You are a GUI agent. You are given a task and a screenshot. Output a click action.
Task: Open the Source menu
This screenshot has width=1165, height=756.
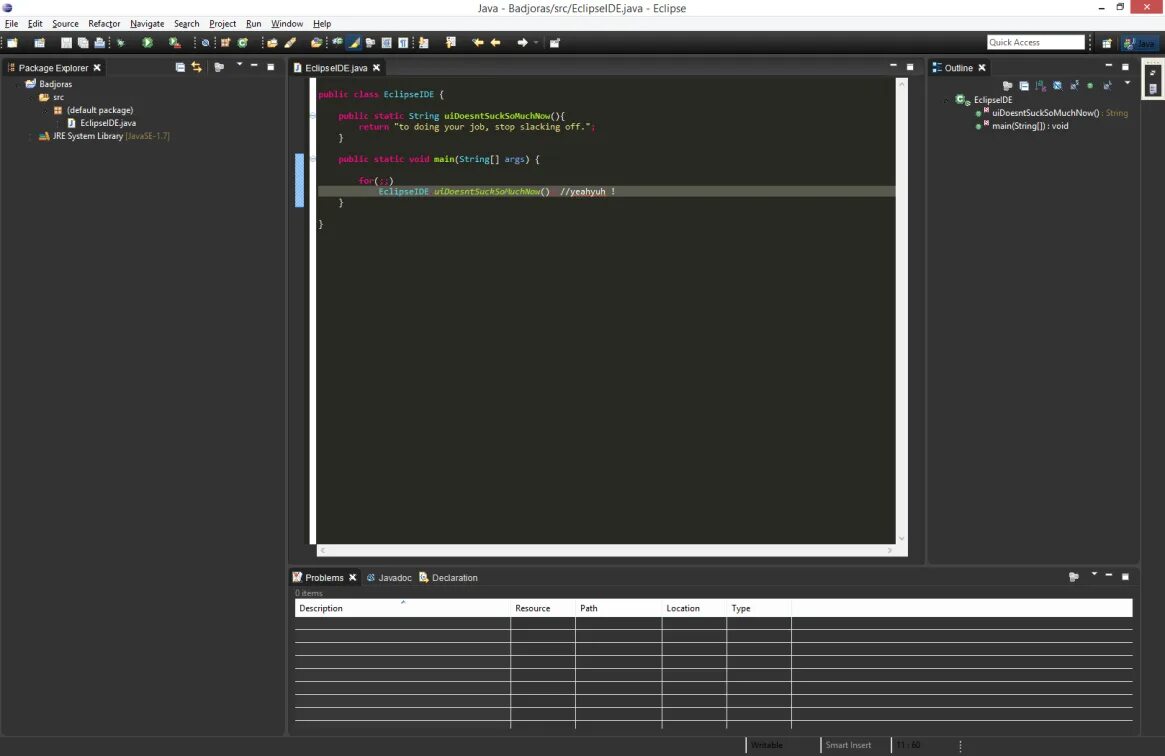pyautogui.click(x=65, y=24)
